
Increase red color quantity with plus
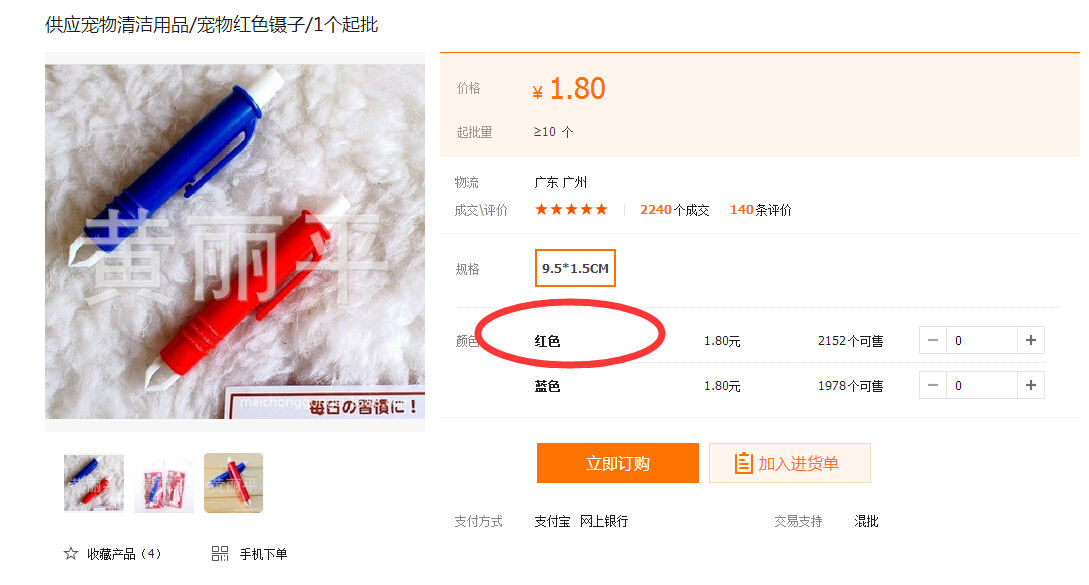(1031, 340)
